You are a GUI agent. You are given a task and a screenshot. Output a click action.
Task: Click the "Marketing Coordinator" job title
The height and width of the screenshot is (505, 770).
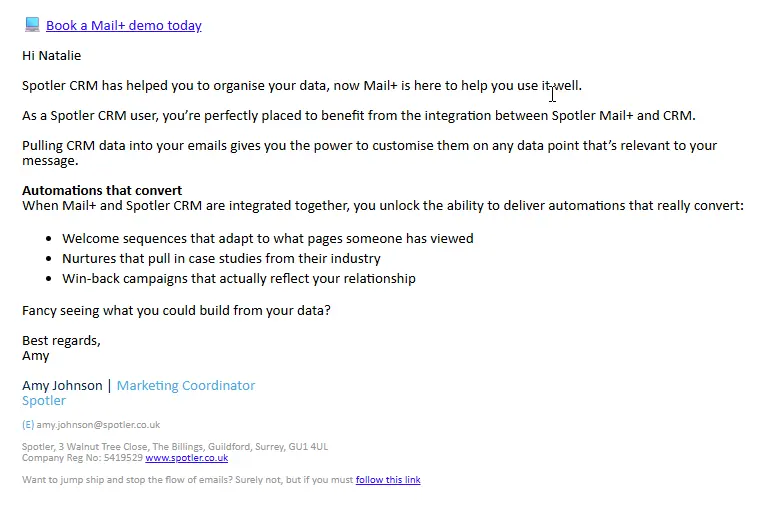tap(186, 386)
